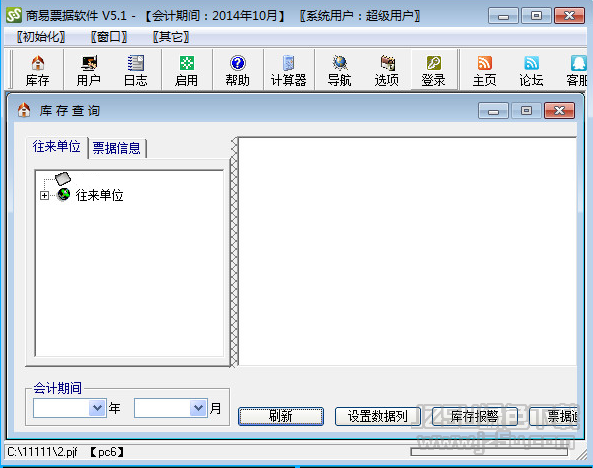This screenshot has height=468, width=593.
Task: Minimize the main 商易票据软件 window
Action: tap(503, 16)
